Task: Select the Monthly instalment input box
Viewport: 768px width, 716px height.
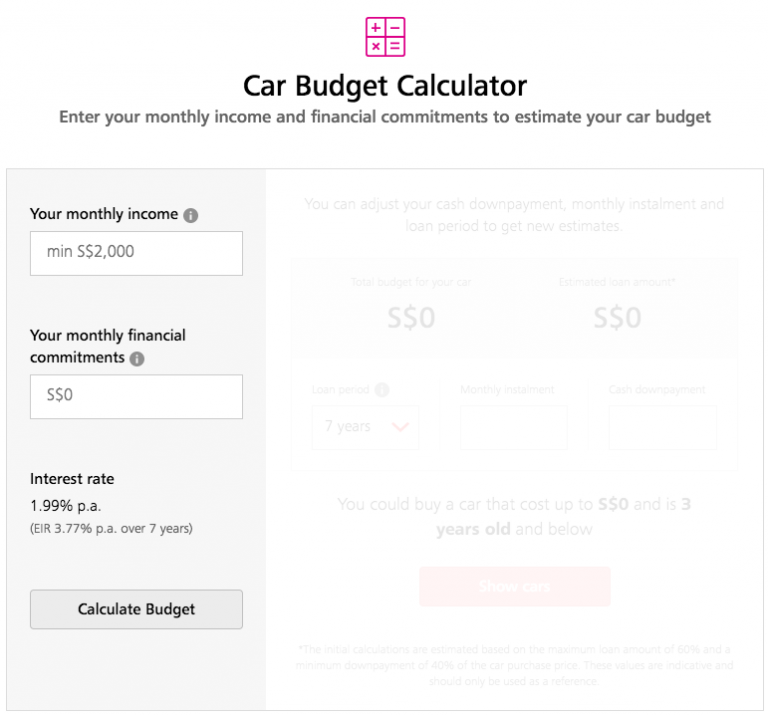Action: (x=514, y=427)
